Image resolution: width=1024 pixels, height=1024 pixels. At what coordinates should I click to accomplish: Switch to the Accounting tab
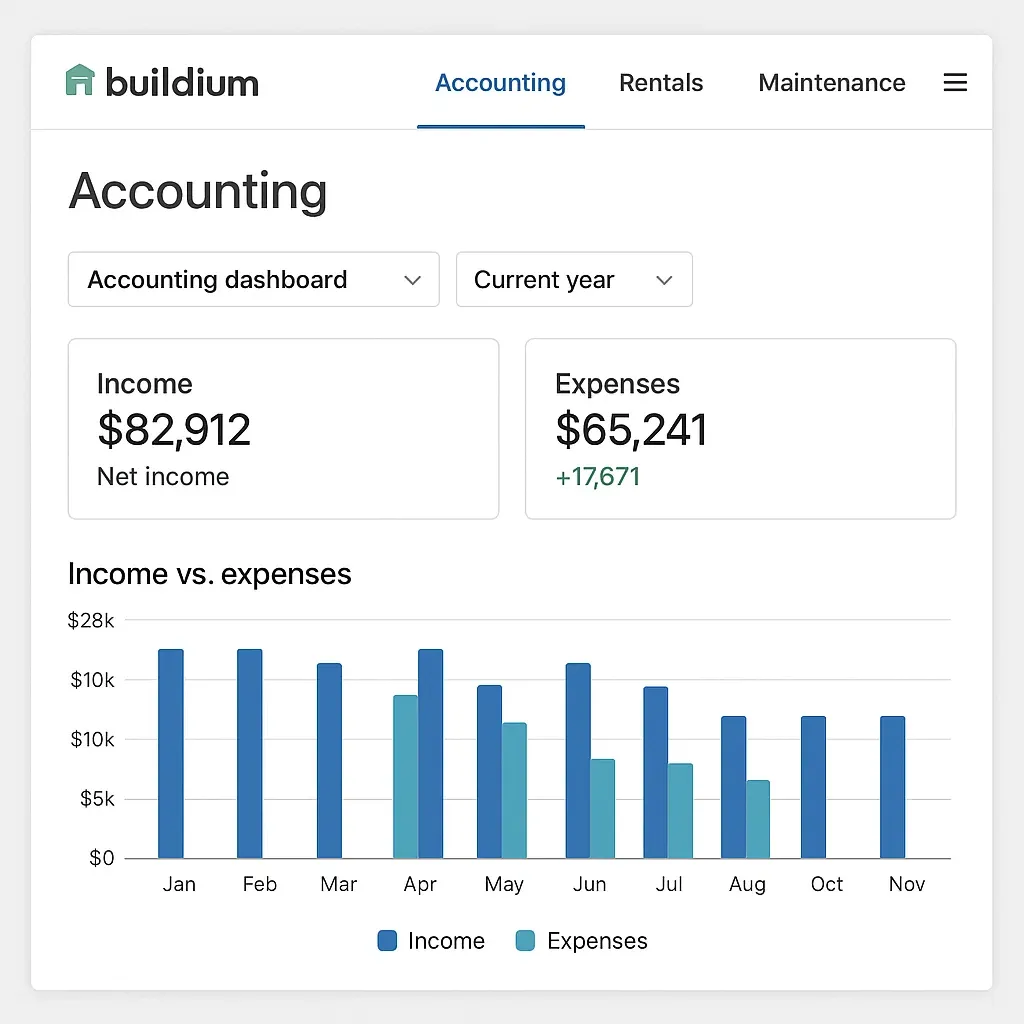500,83
